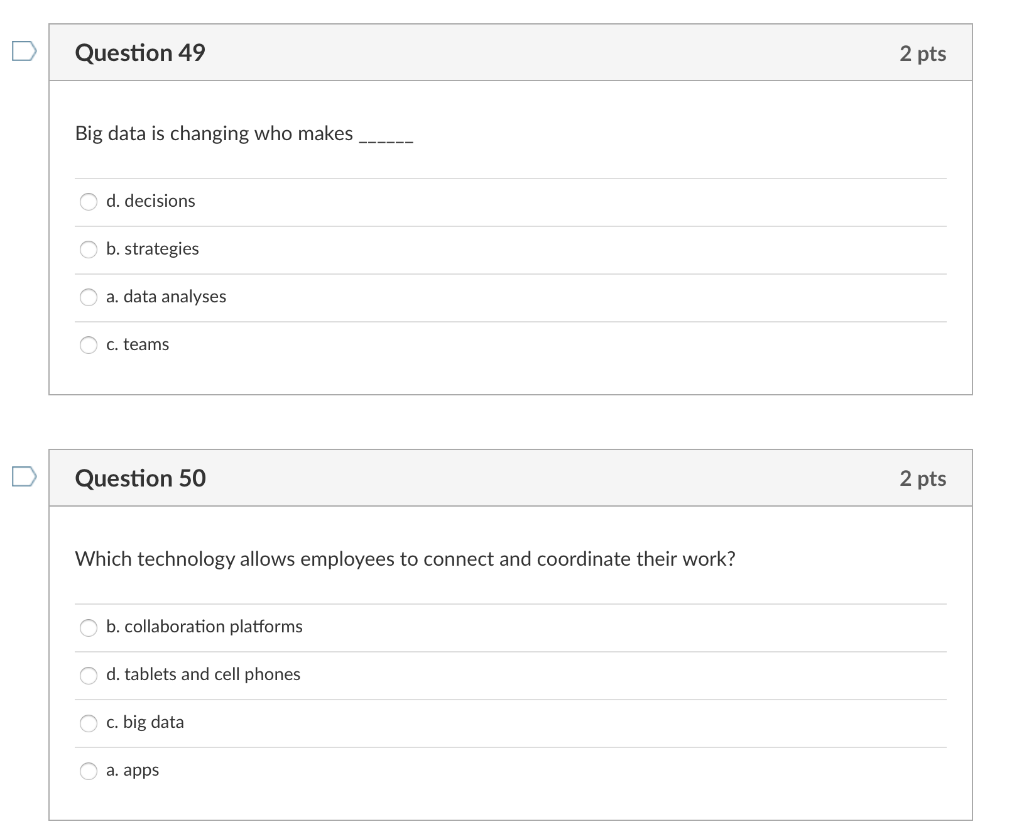The width and height of the screenshot is (1024, 836).
Task: Click the answer text 'd. decisions'
Action: (x=150, y=202)
